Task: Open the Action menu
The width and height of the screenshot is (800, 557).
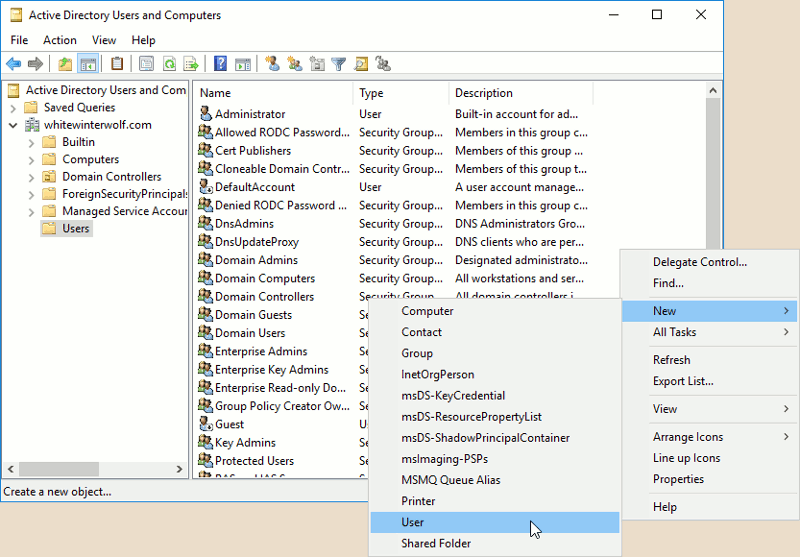Action: click(x=60, y=40)
